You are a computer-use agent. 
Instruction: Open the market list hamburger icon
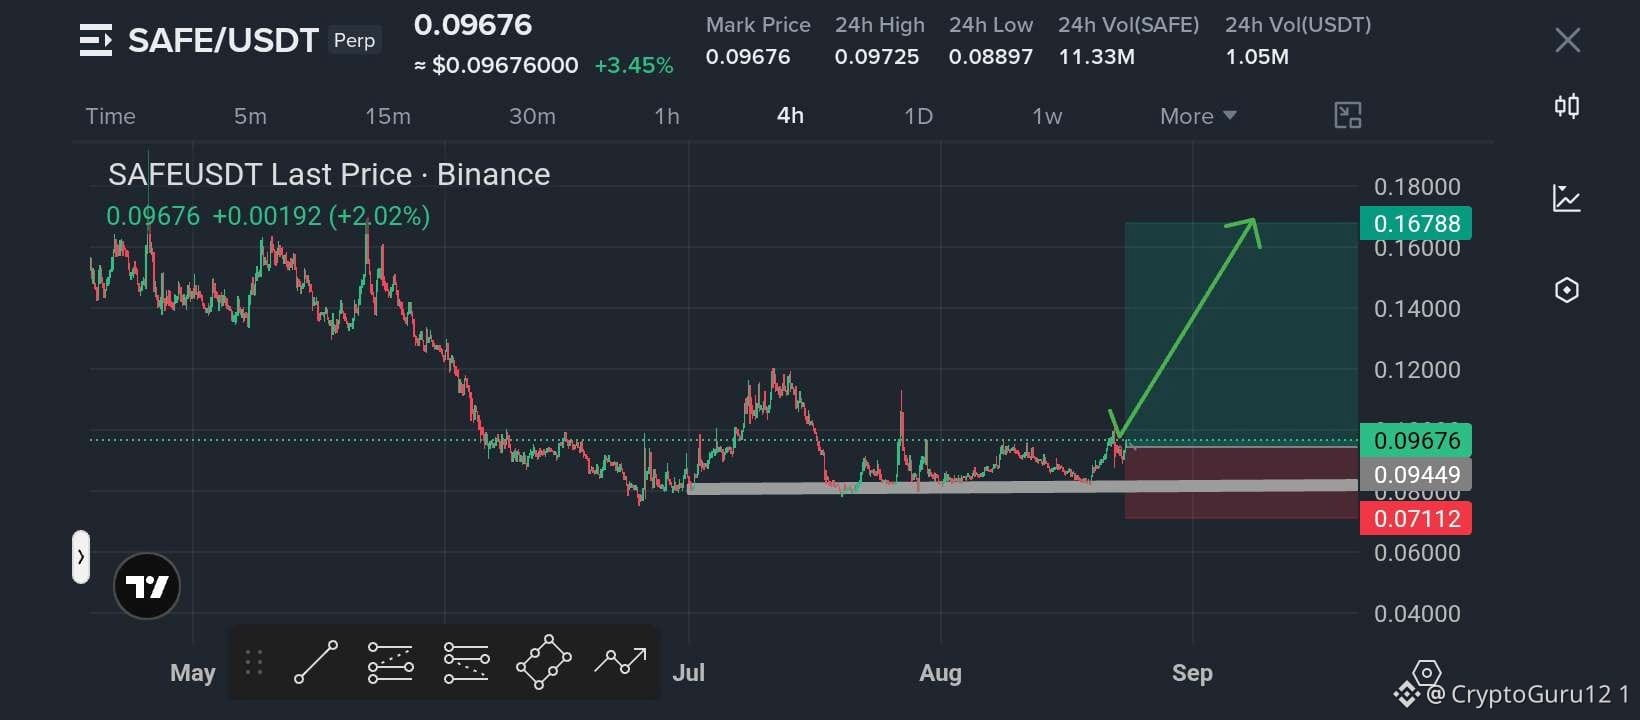point(95,40)
